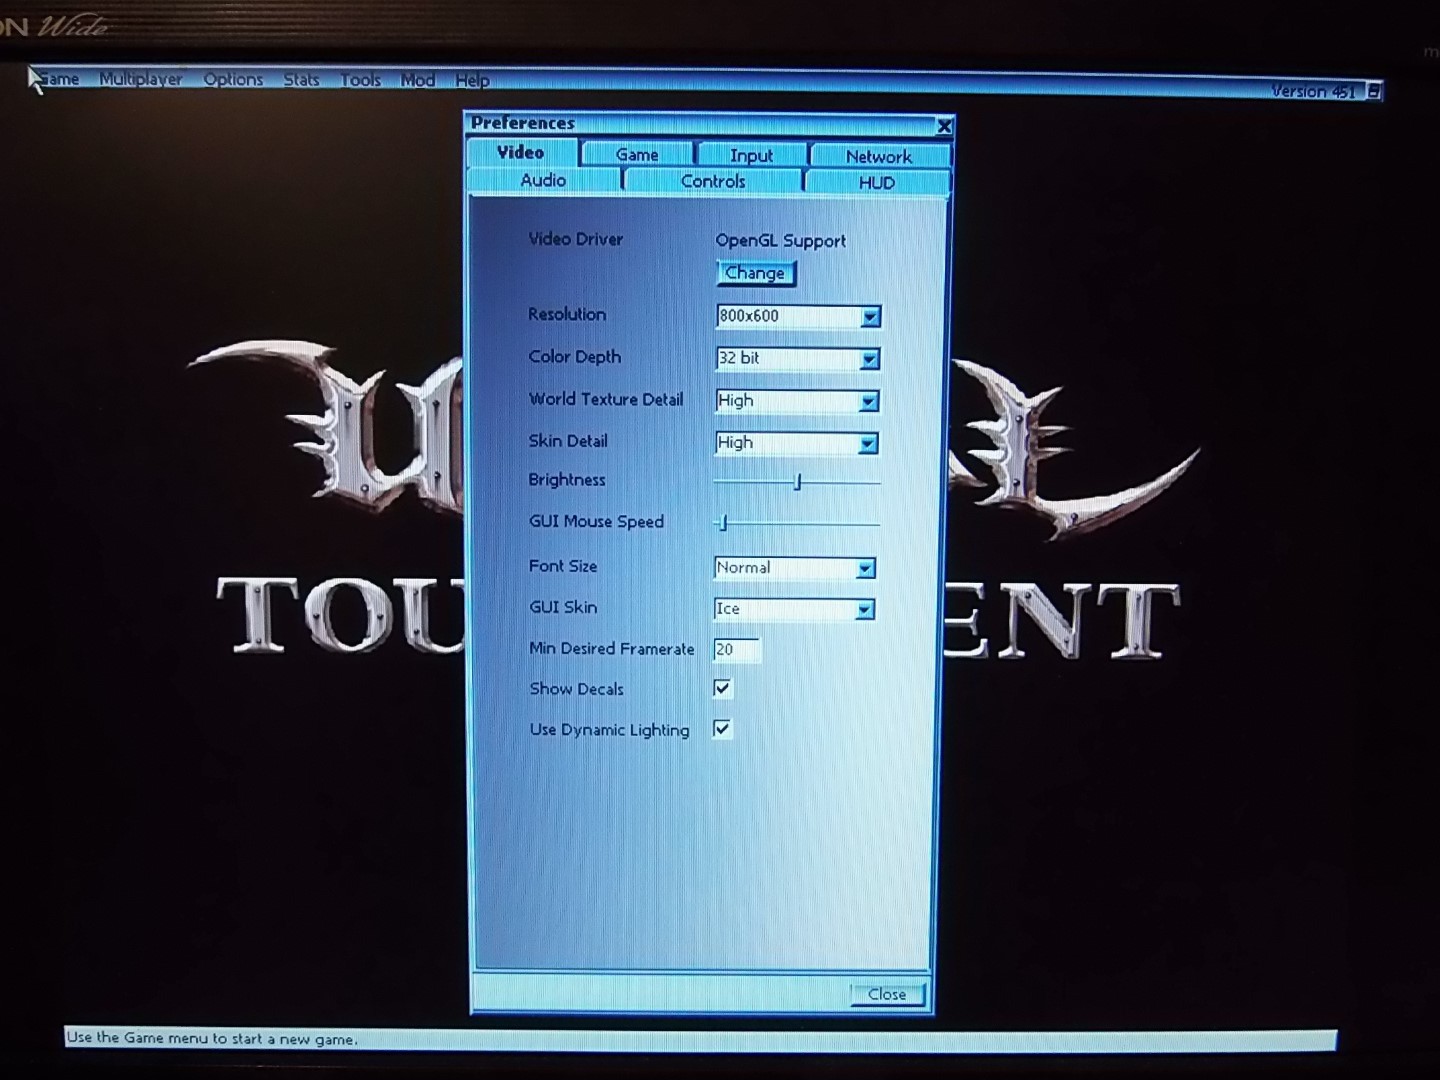
Task: Click the 'World Texture Detail' label
Action: click(x=606, y=399)
